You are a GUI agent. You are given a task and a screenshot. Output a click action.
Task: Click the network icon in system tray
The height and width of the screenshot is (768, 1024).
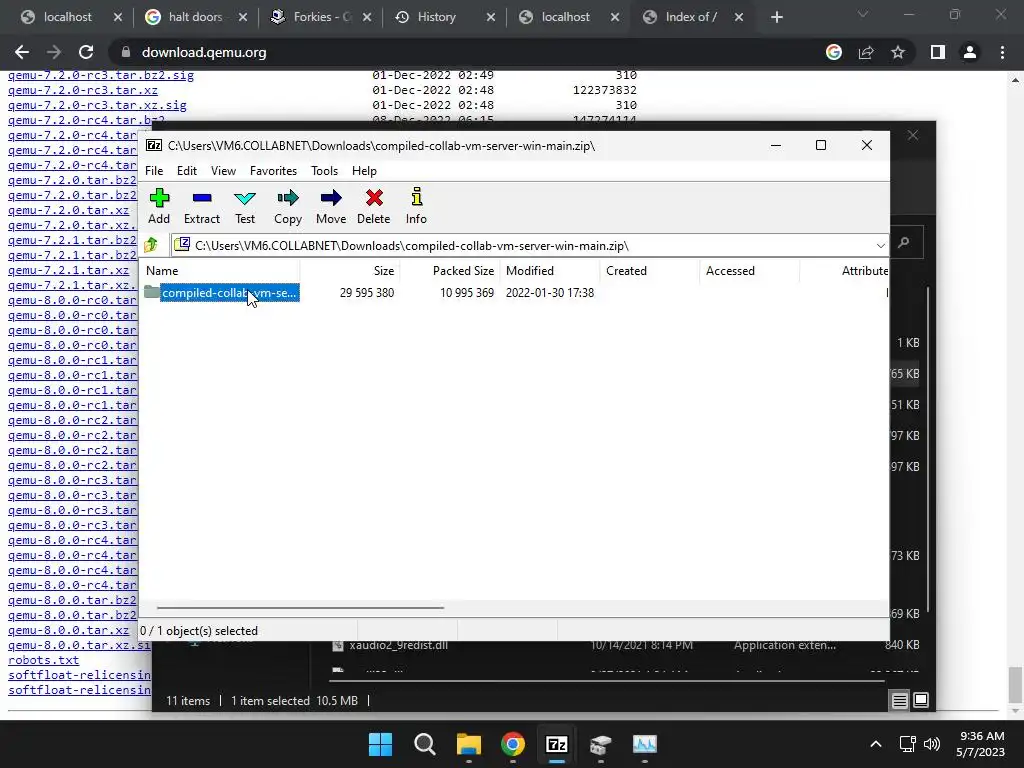point(907,744)
